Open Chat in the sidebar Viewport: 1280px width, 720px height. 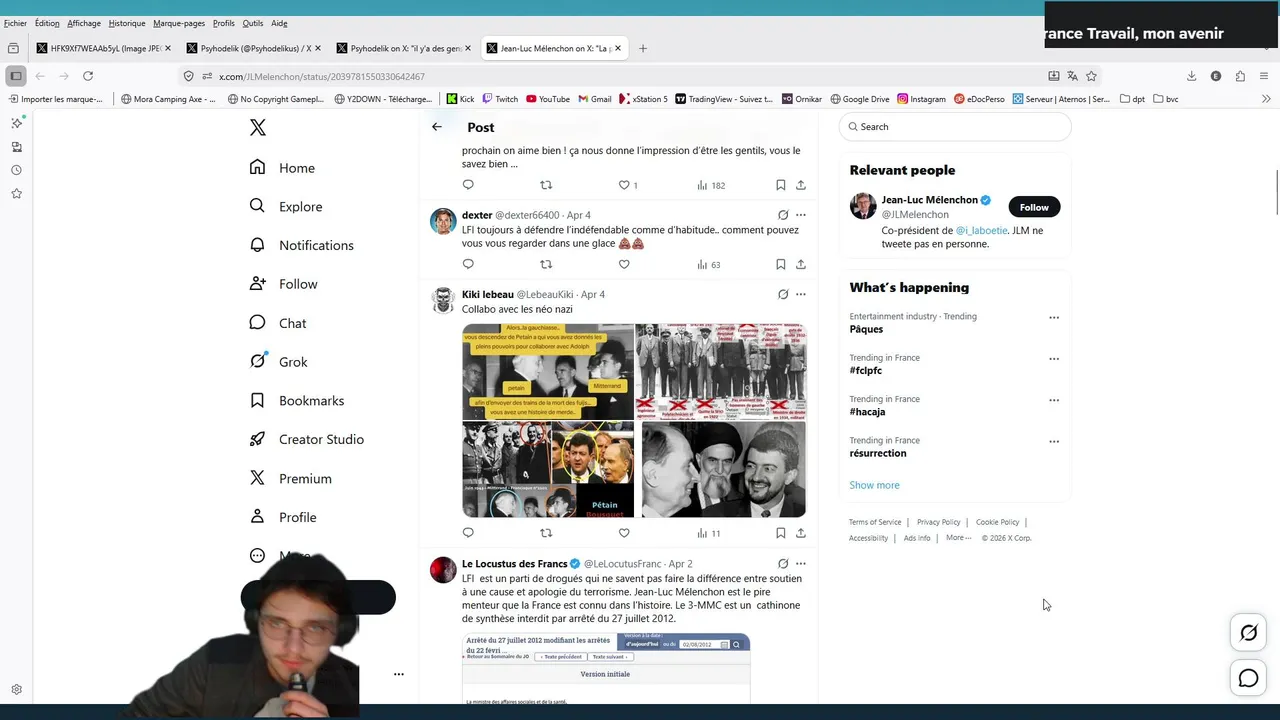pos(278,323)
